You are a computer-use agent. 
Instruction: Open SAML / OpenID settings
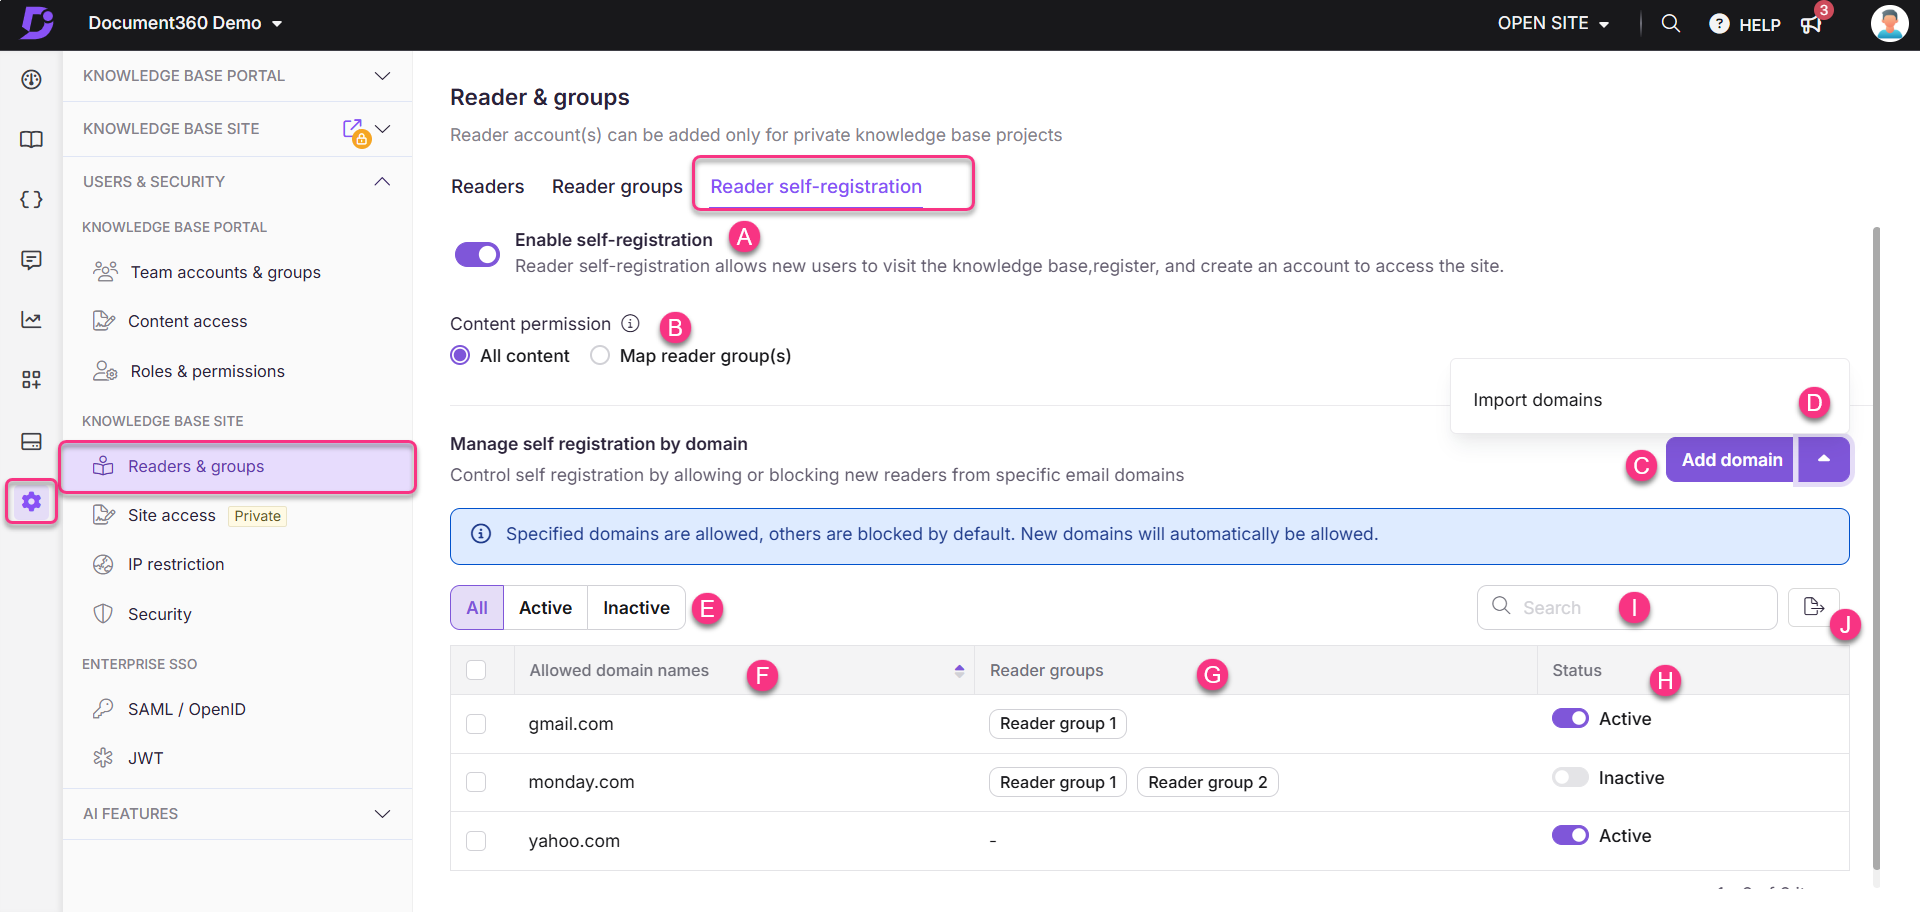(x=186, y=709)
